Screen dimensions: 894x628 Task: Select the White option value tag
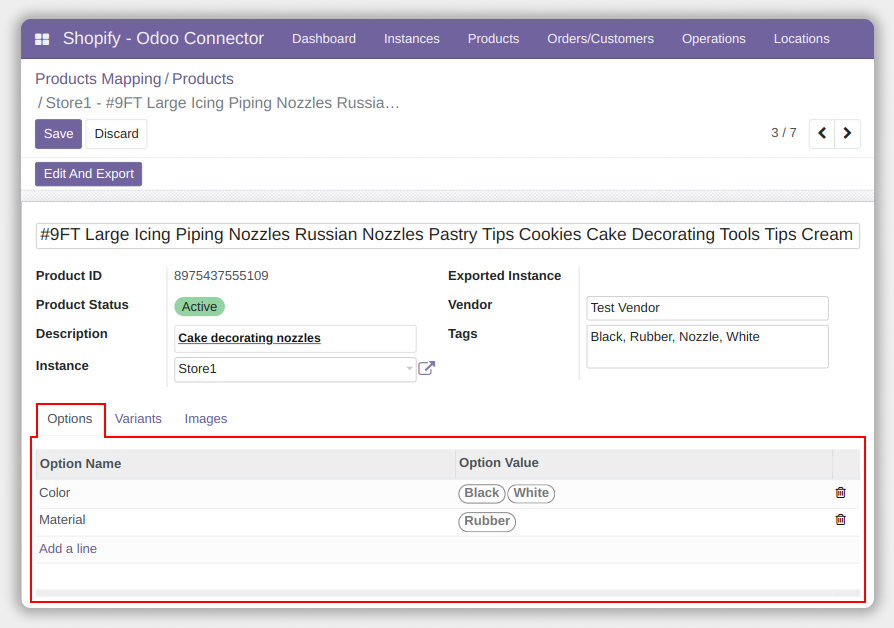coord(531,493)
